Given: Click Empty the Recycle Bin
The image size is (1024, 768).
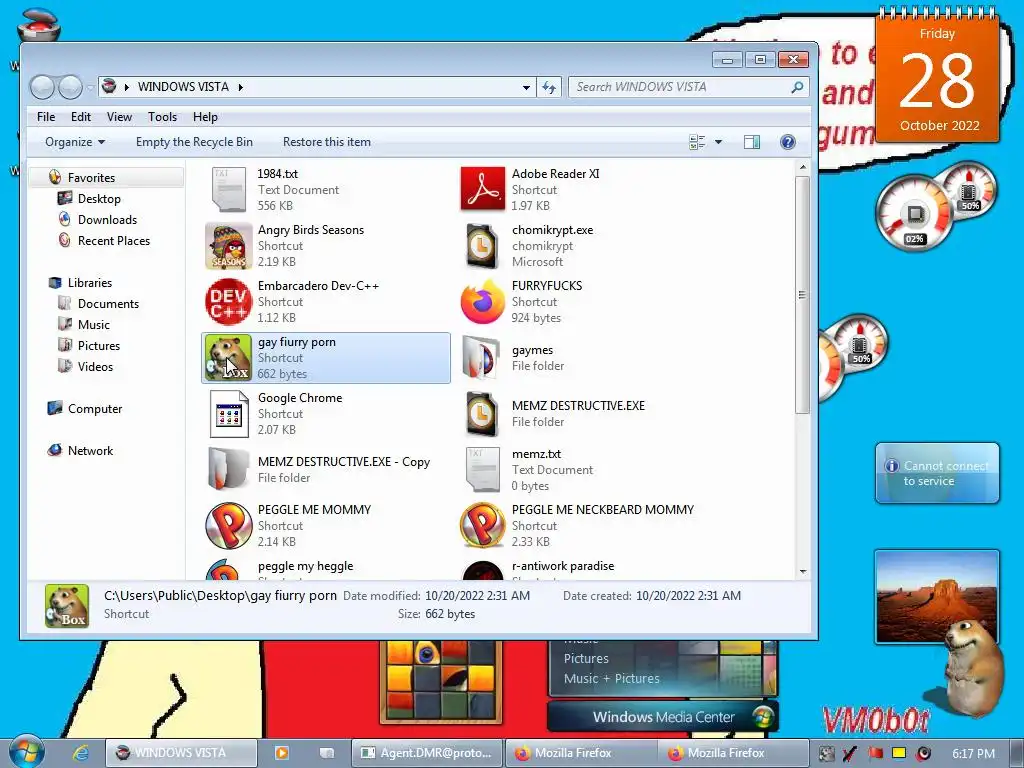Looking at the screenshot, I should click(194, 142).
